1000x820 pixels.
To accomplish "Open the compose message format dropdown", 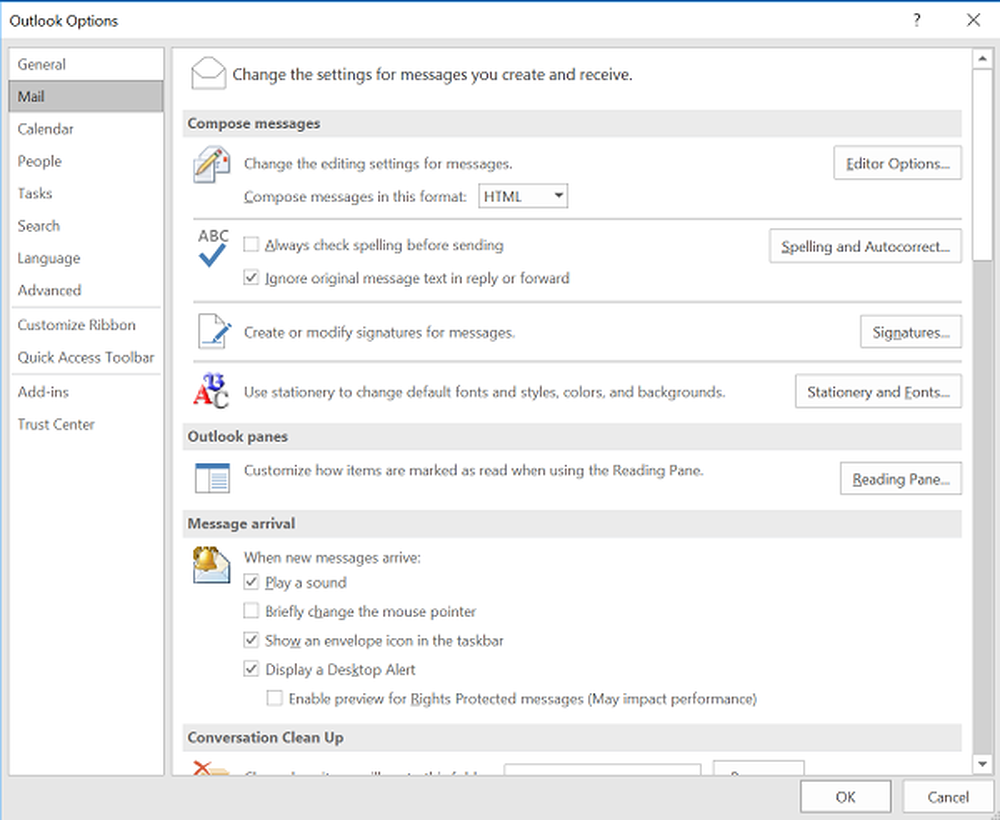I will click(x=523, y=196).
